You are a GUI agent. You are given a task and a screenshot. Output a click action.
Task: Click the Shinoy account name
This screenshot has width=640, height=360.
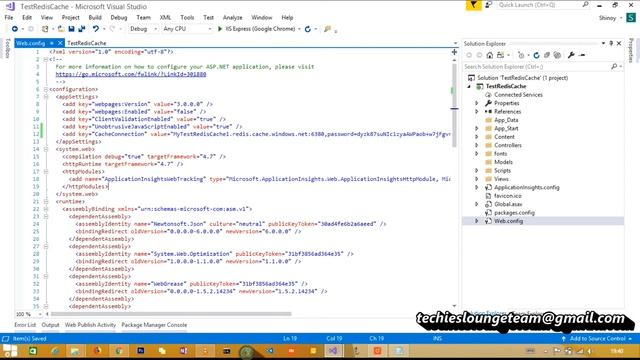pyautogui.click(x=607, y=18)
